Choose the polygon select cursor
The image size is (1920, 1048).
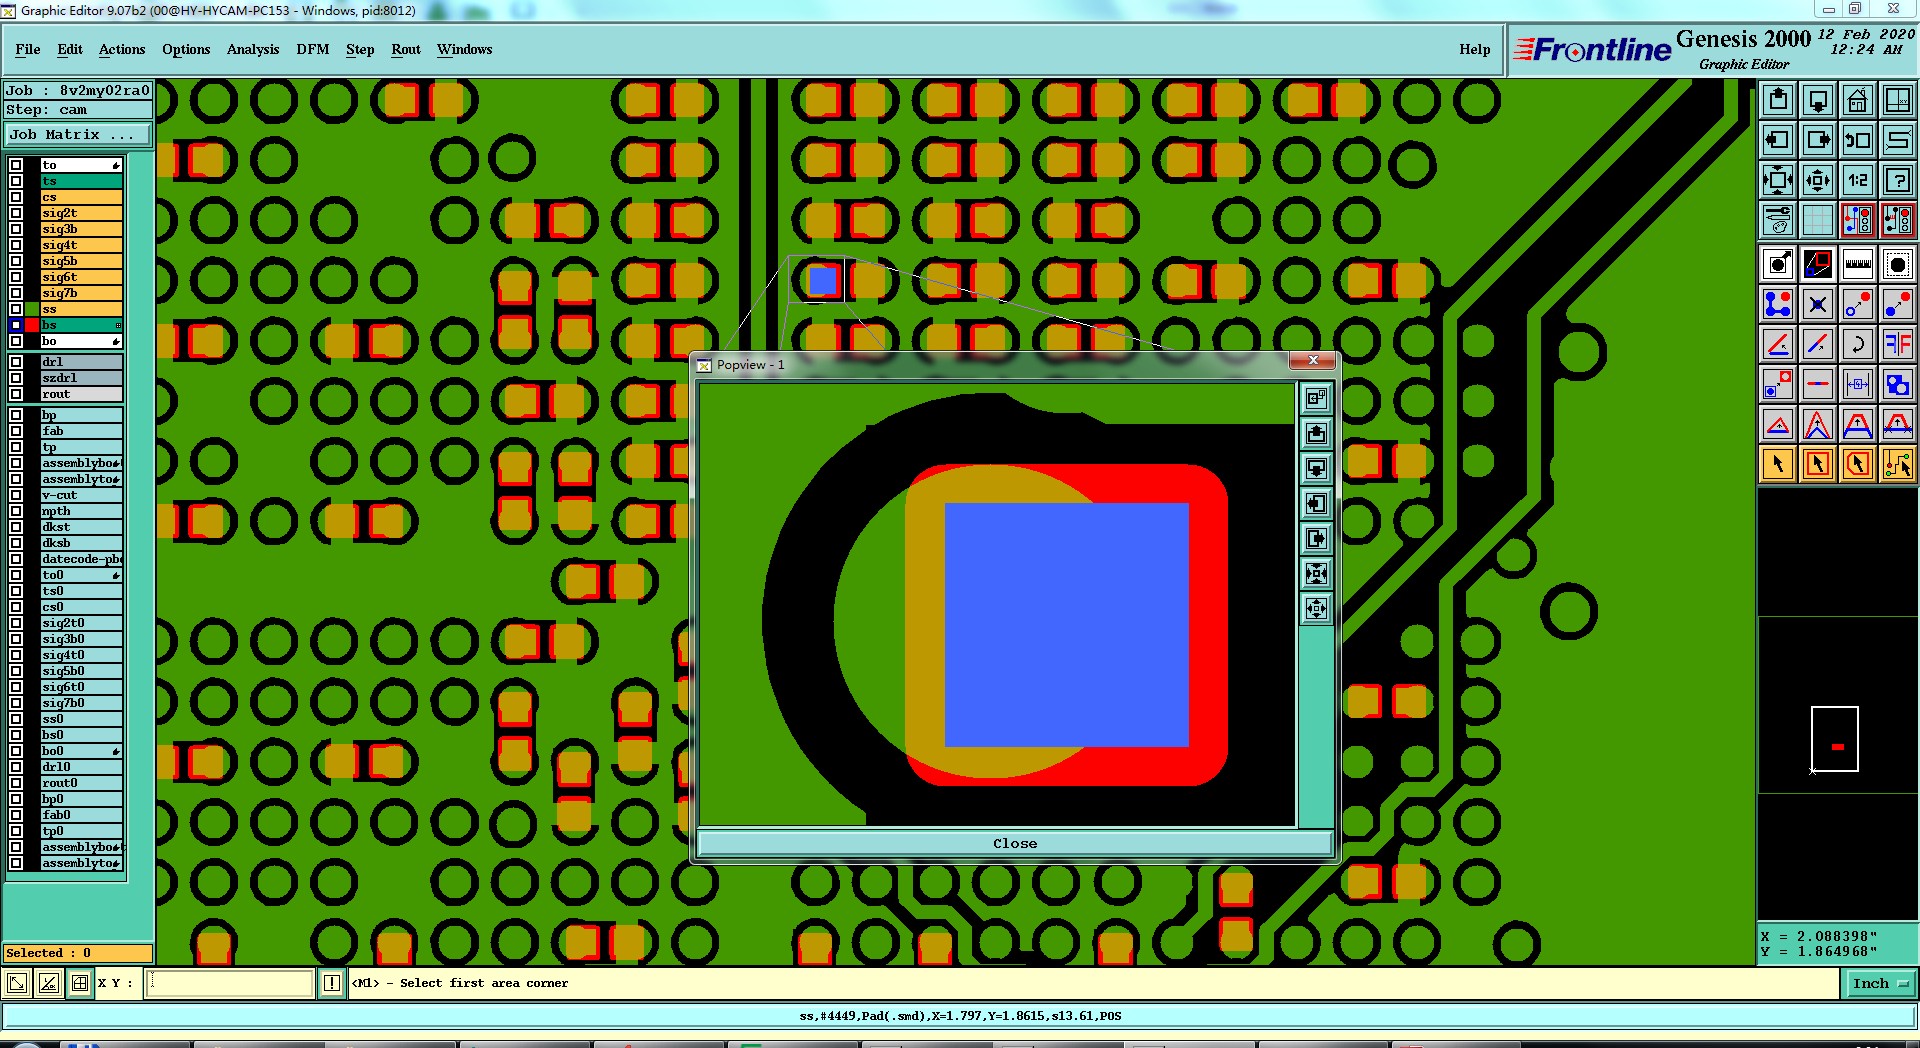(1858, 464)
